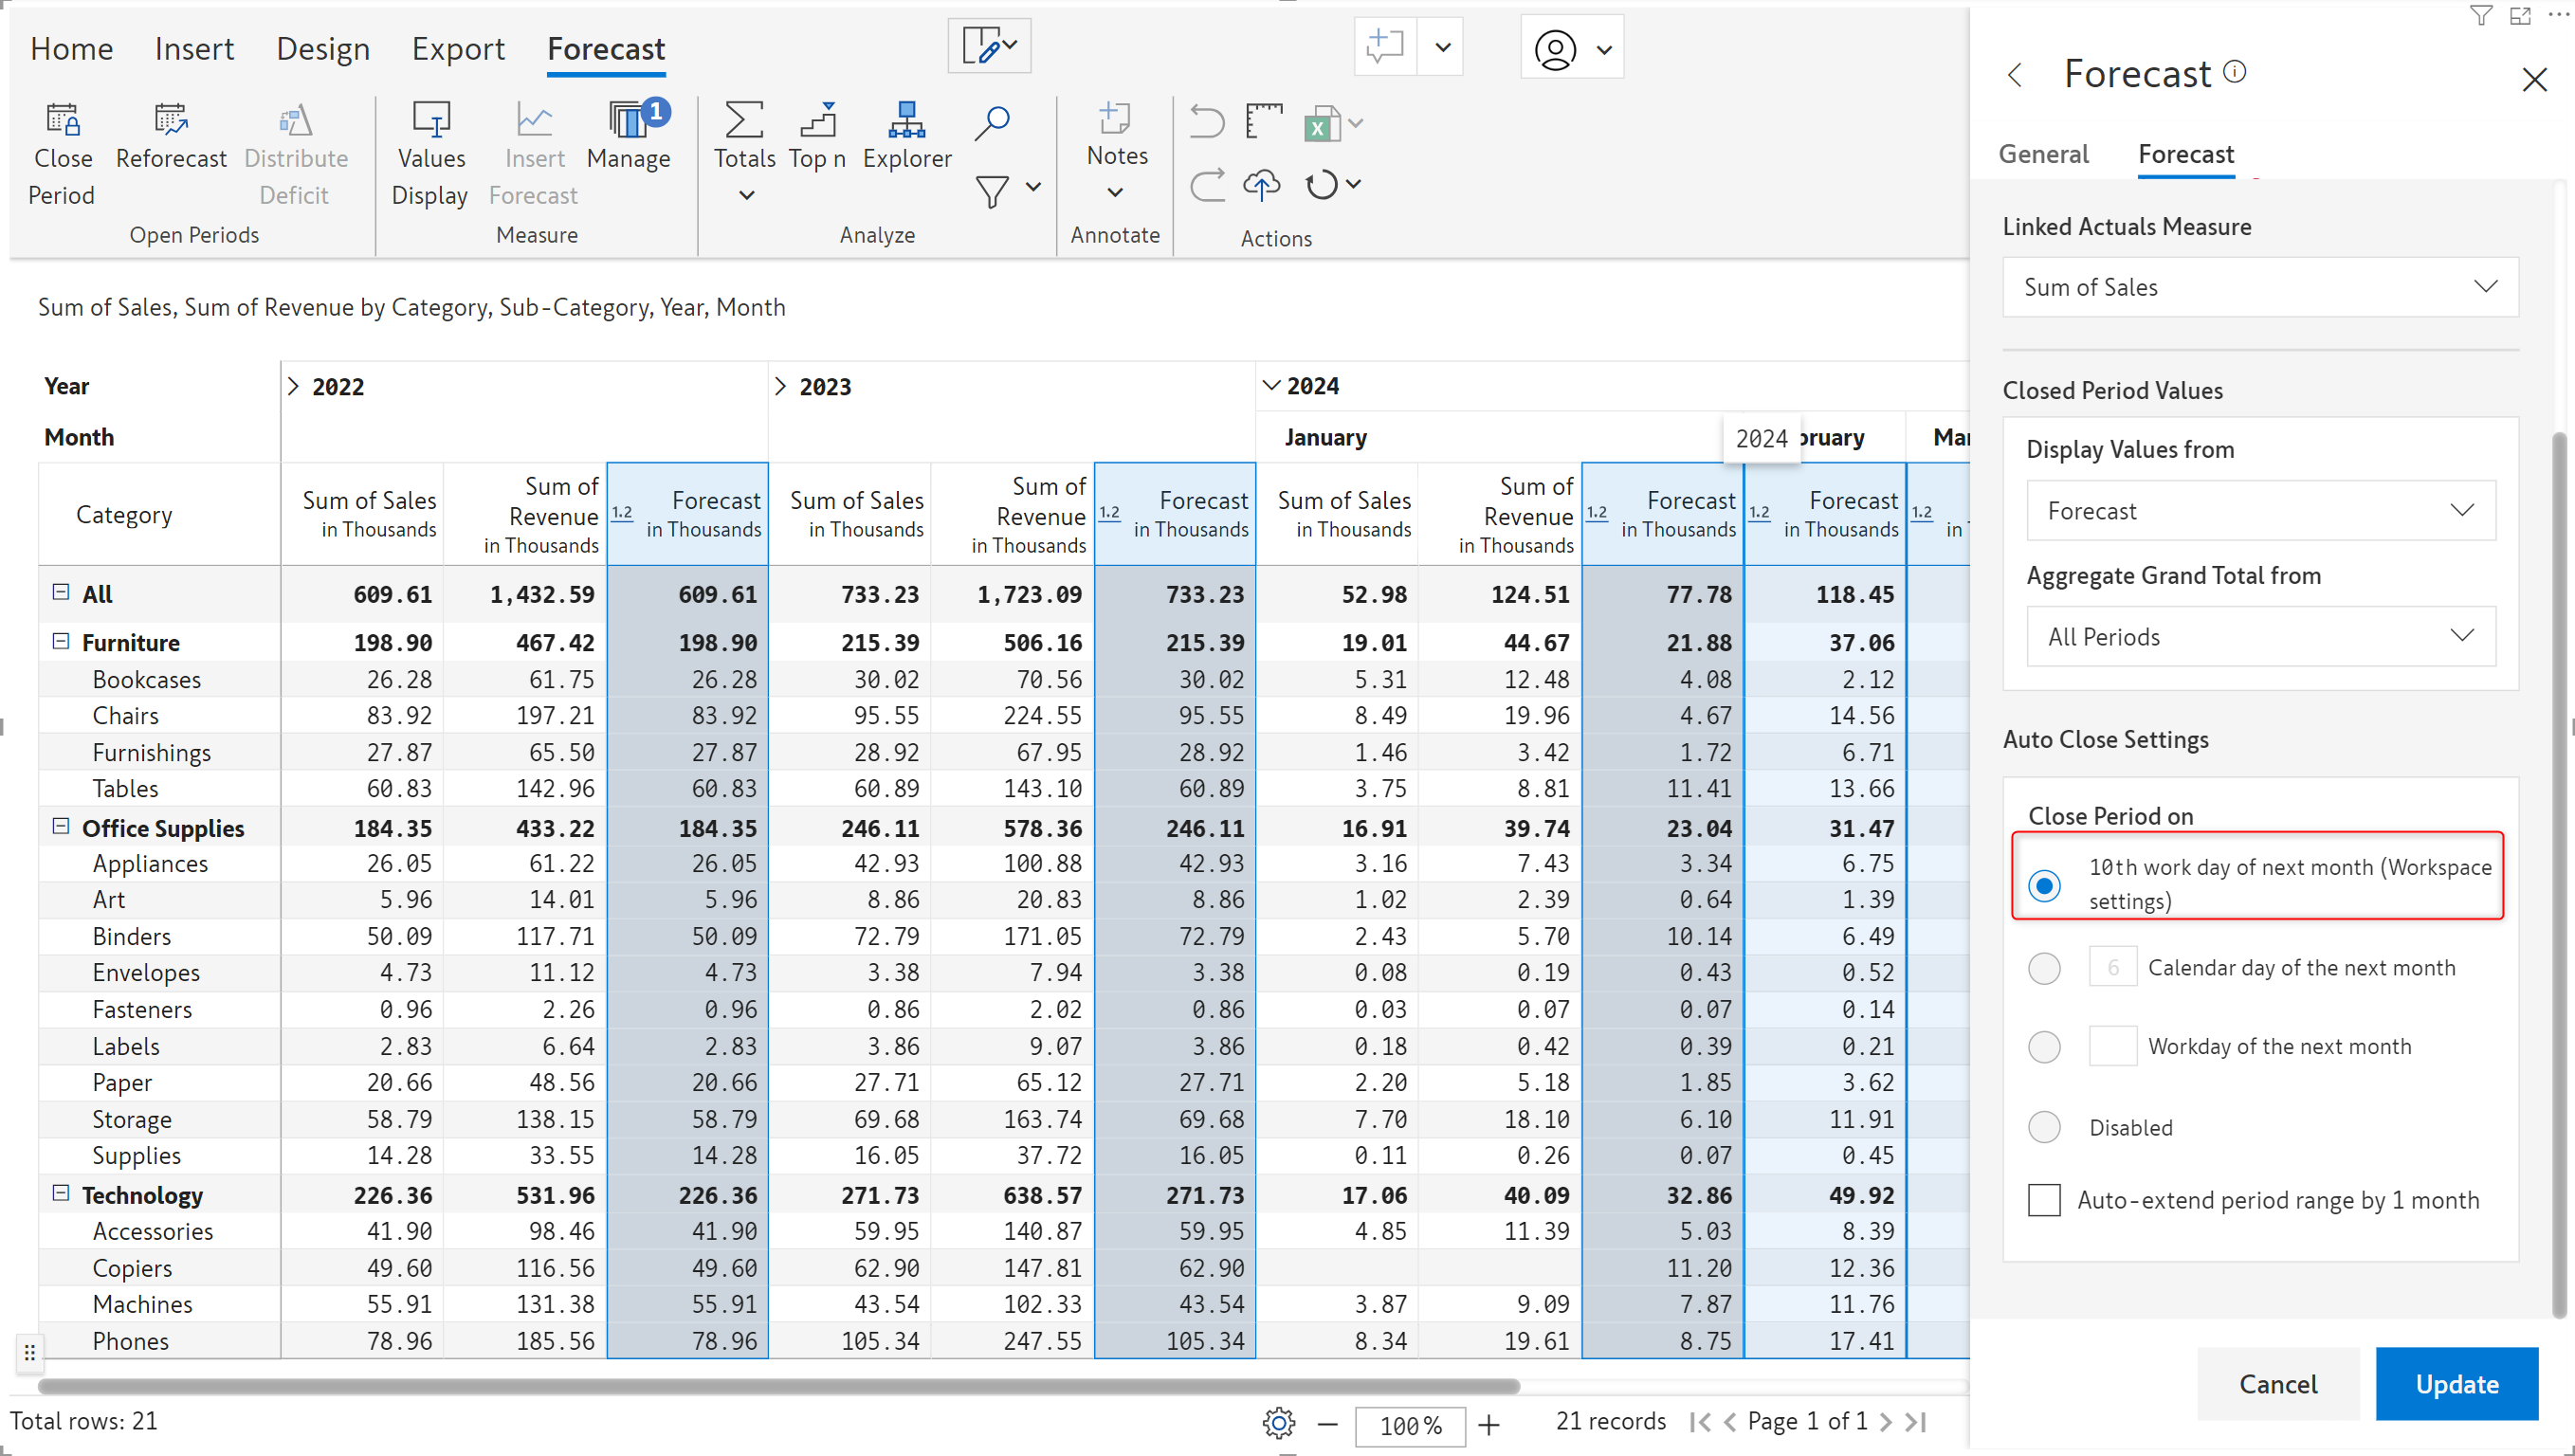Click the undo arrow icon

[1207, 122]
